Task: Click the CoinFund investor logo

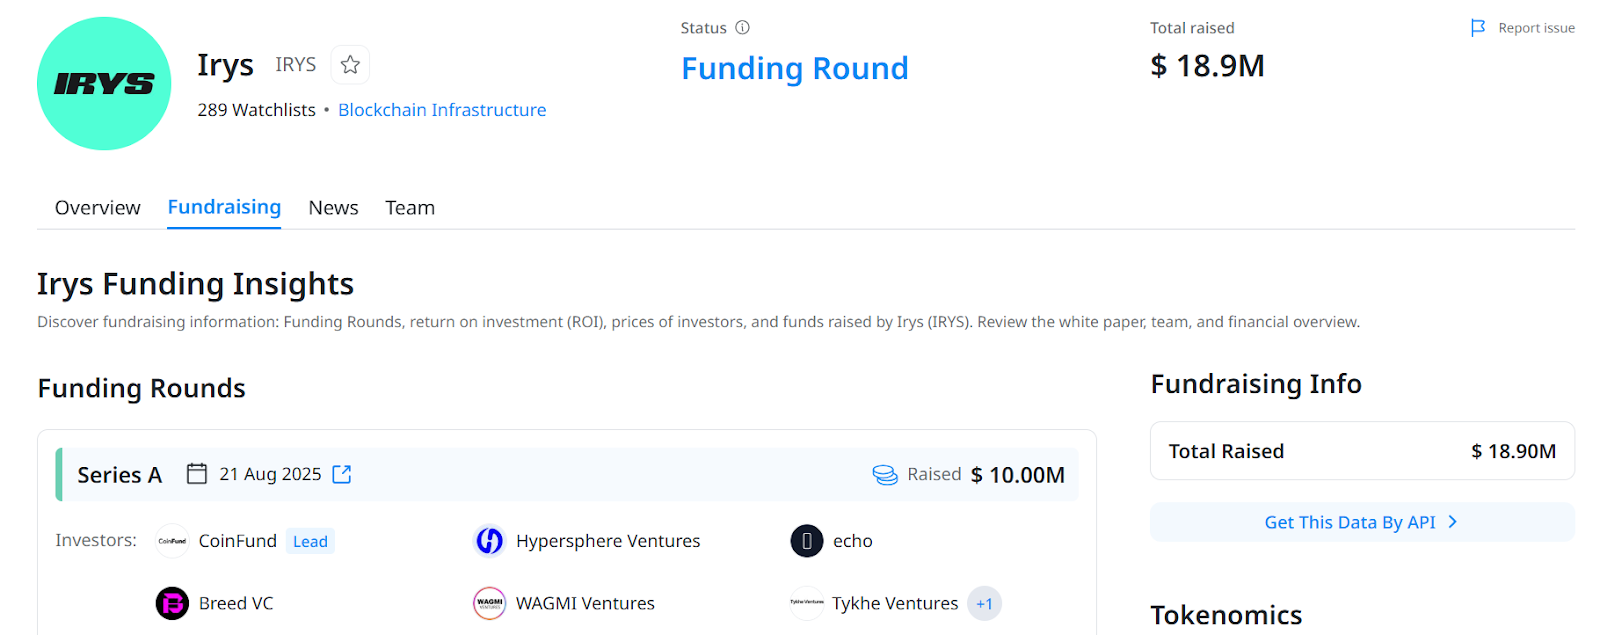Action: pos(172,541)
